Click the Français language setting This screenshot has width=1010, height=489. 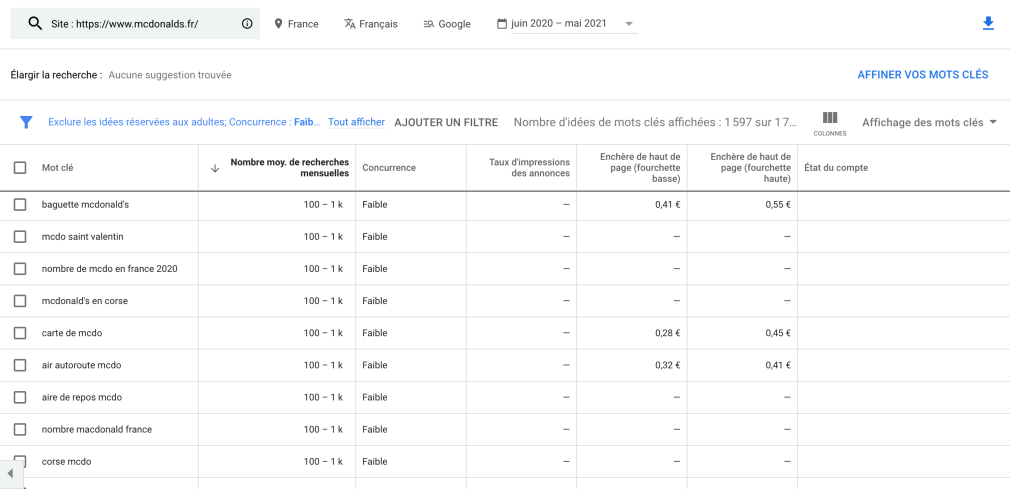[x=371, y=24]
